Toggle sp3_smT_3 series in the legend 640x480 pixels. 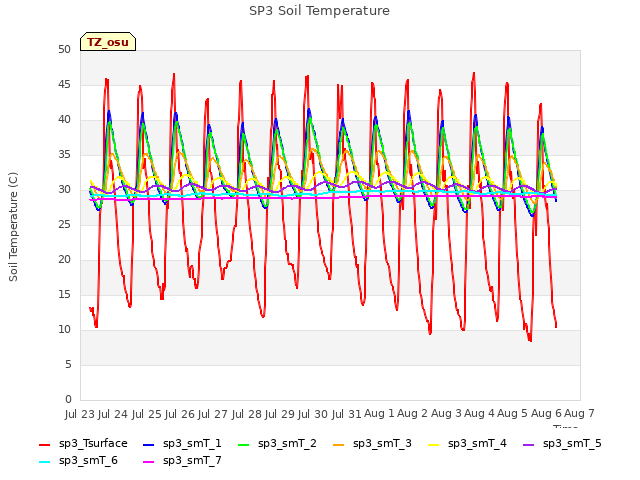click(x=372, y=443)
